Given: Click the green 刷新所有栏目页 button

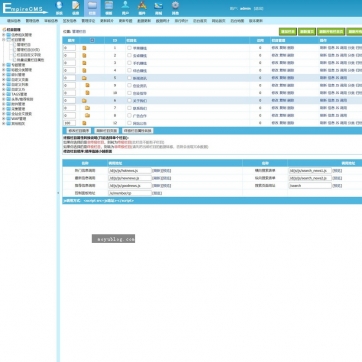Looking at the screenshot, I should pyautogui.click(x=331, y=32).
